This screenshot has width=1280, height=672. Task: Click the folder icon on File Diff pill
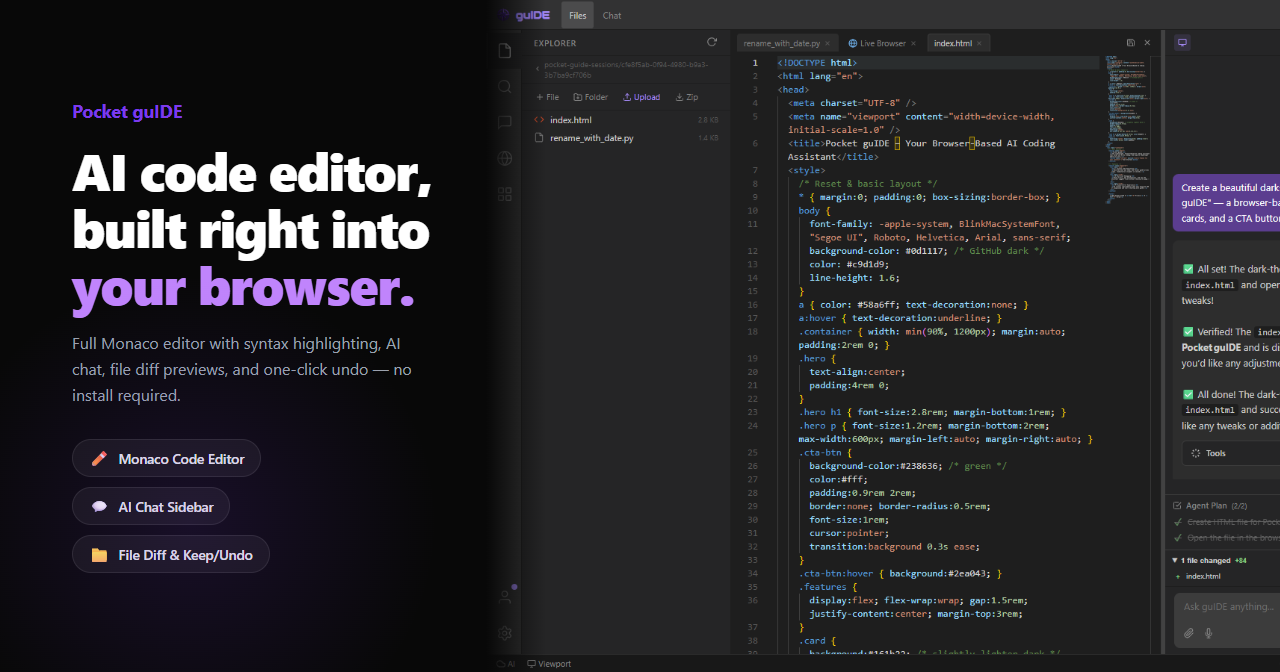click(99, 555)
